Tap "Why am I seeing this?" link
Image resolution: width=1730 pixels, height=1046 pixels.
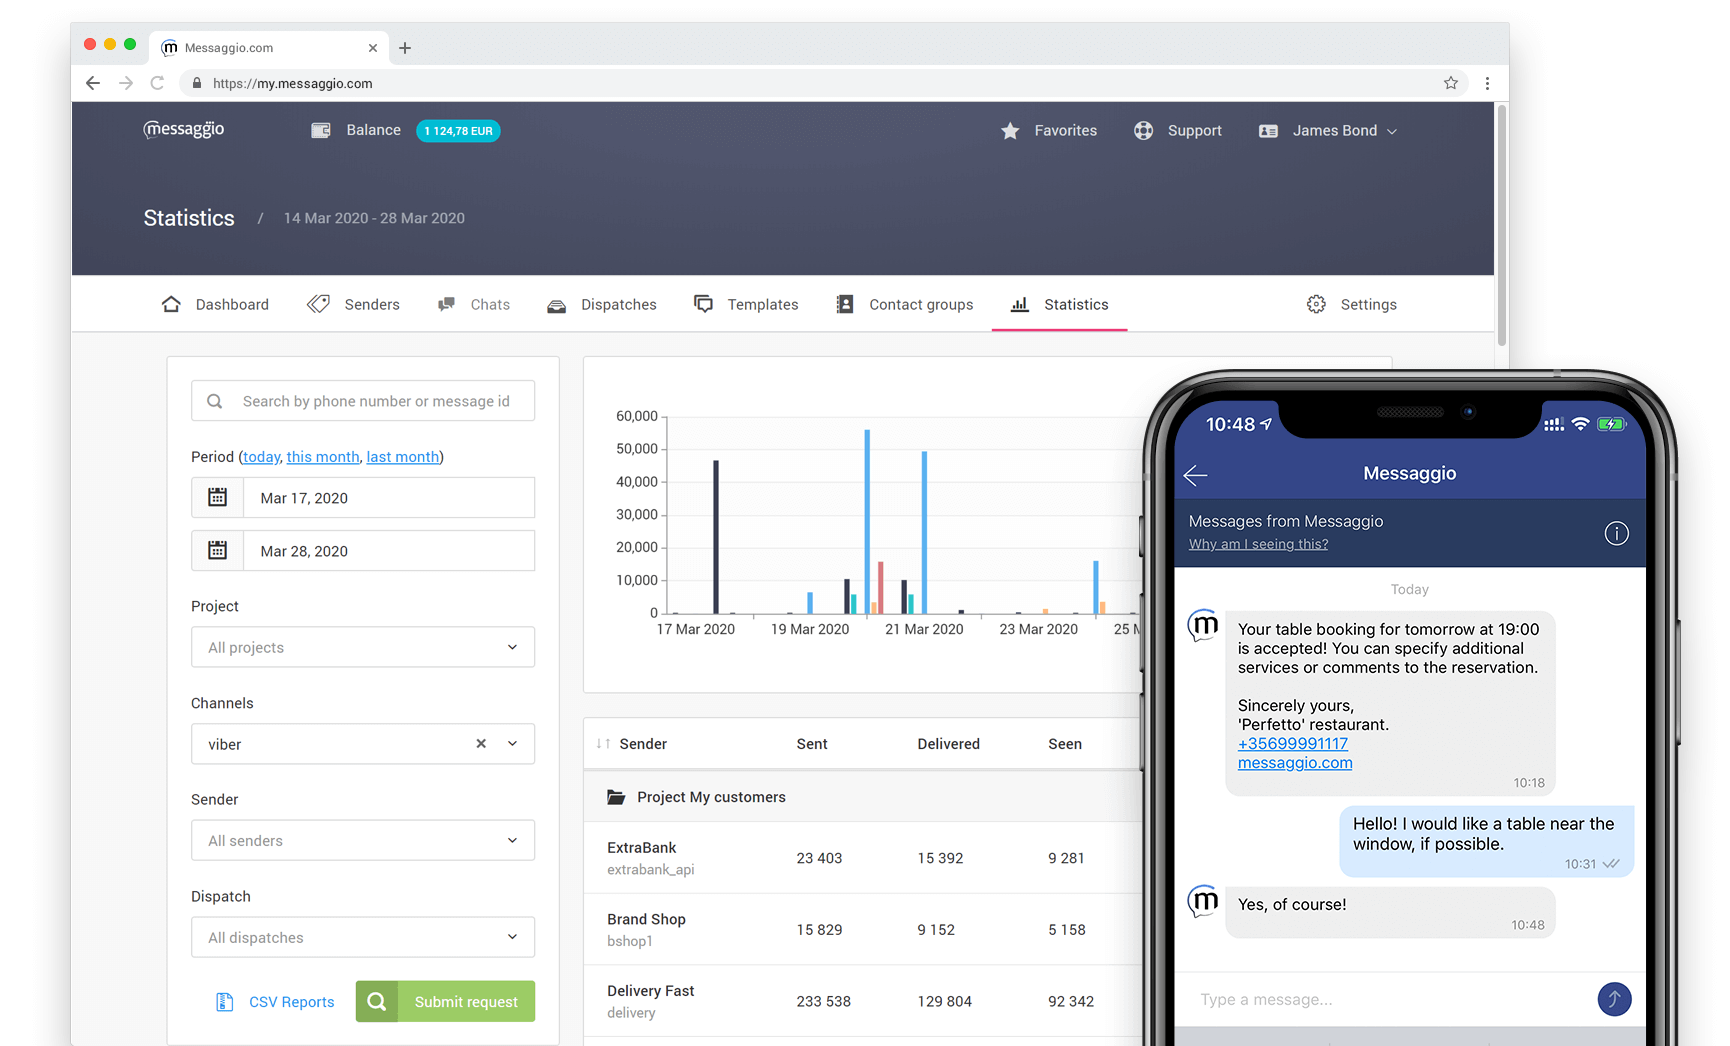click(1258, 544)
